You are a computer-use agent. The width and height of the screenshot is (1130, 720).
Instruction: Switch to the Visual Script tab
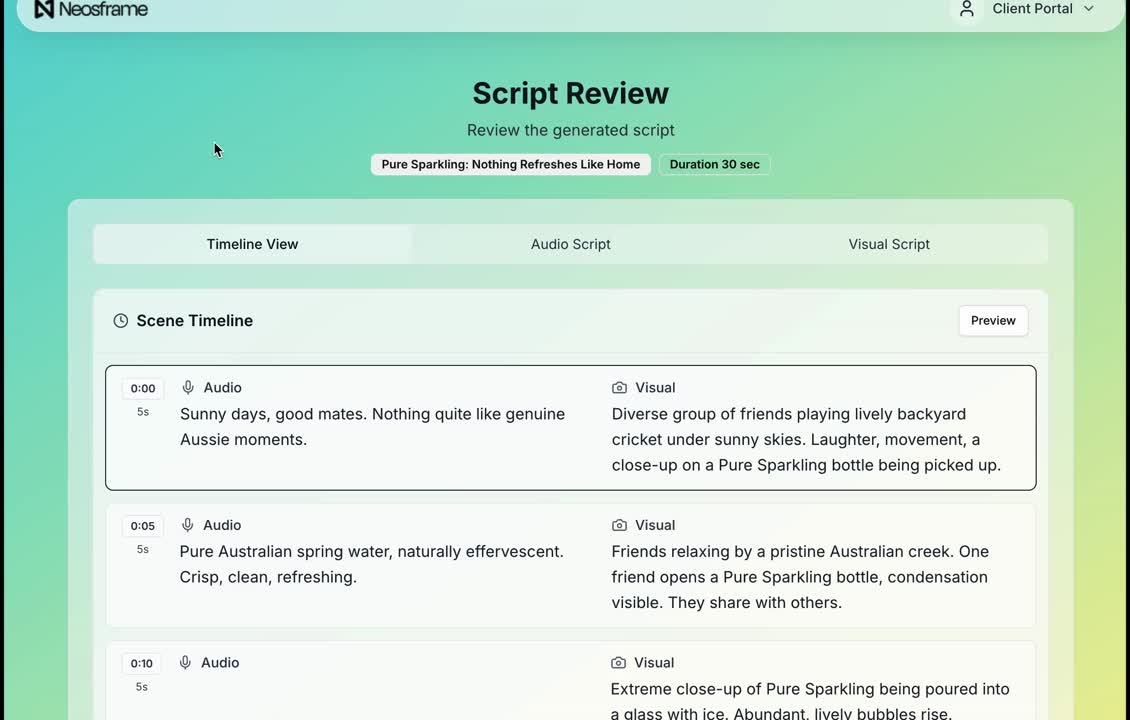coord(889,244)
